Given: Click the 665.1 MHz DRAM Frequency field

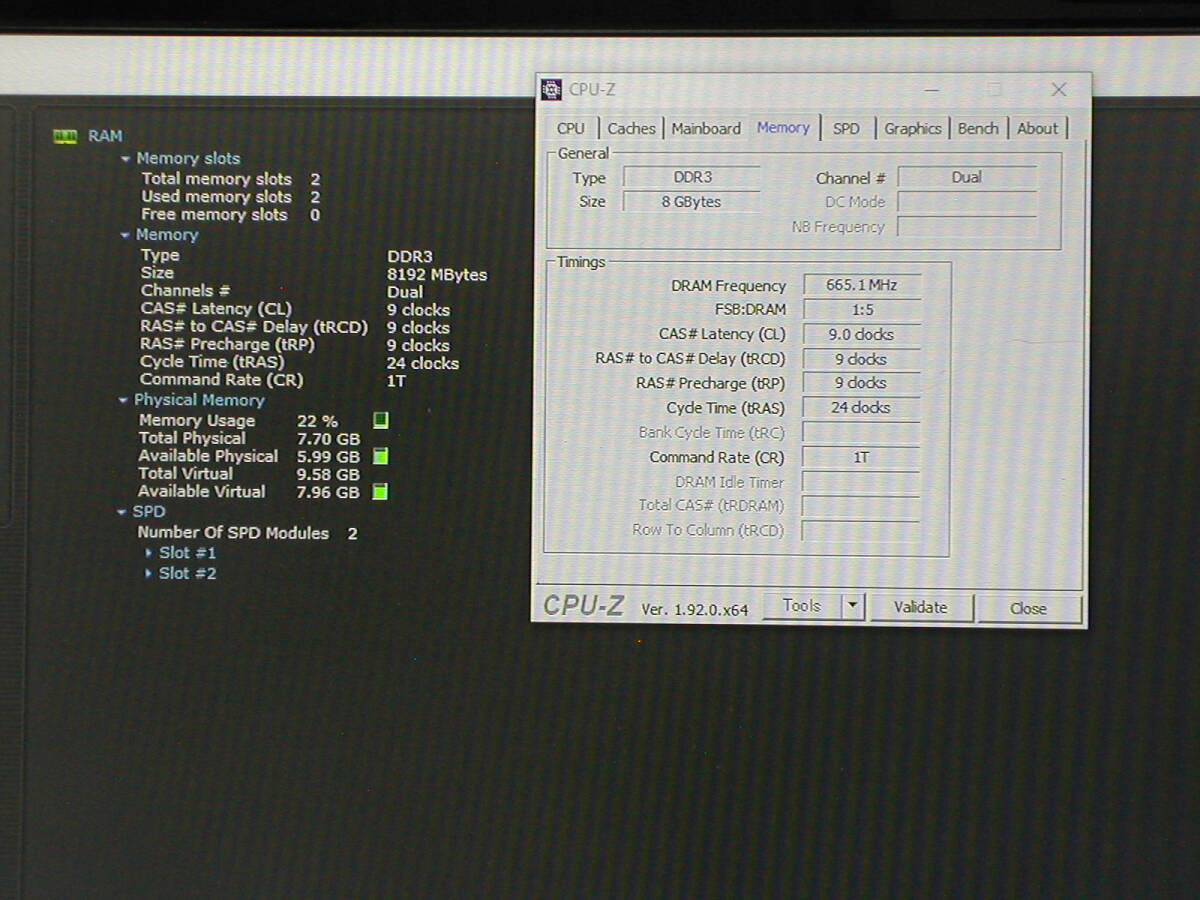Looking at the screenshot, I should click(x=861, y=285).
